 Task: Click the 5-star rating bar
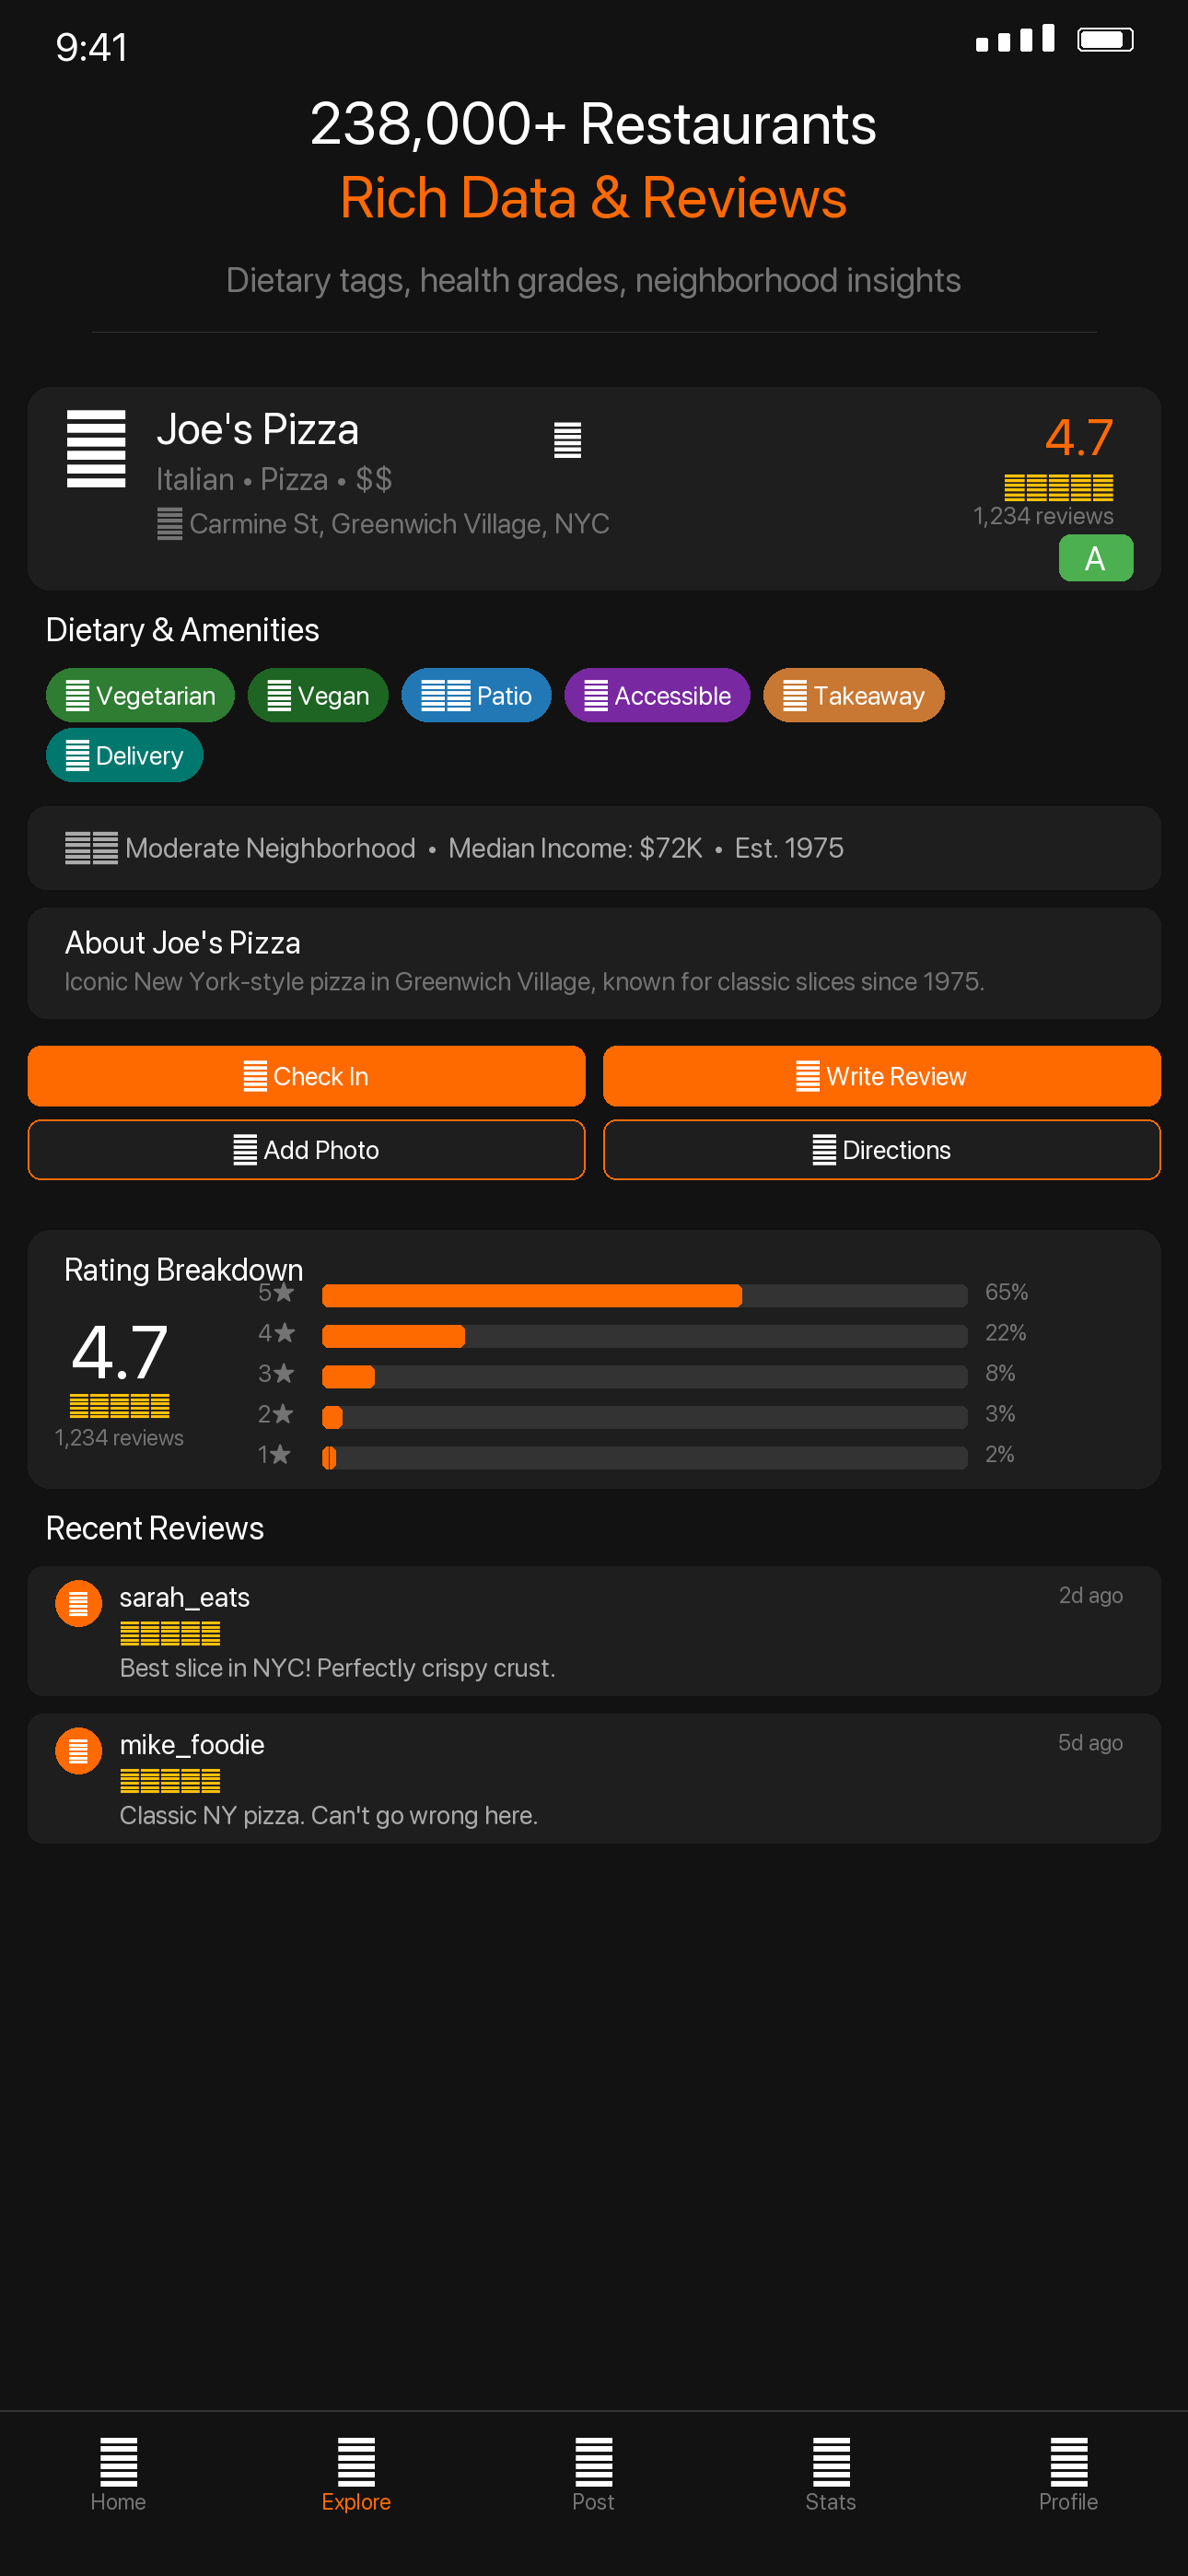pos(644,1295)
